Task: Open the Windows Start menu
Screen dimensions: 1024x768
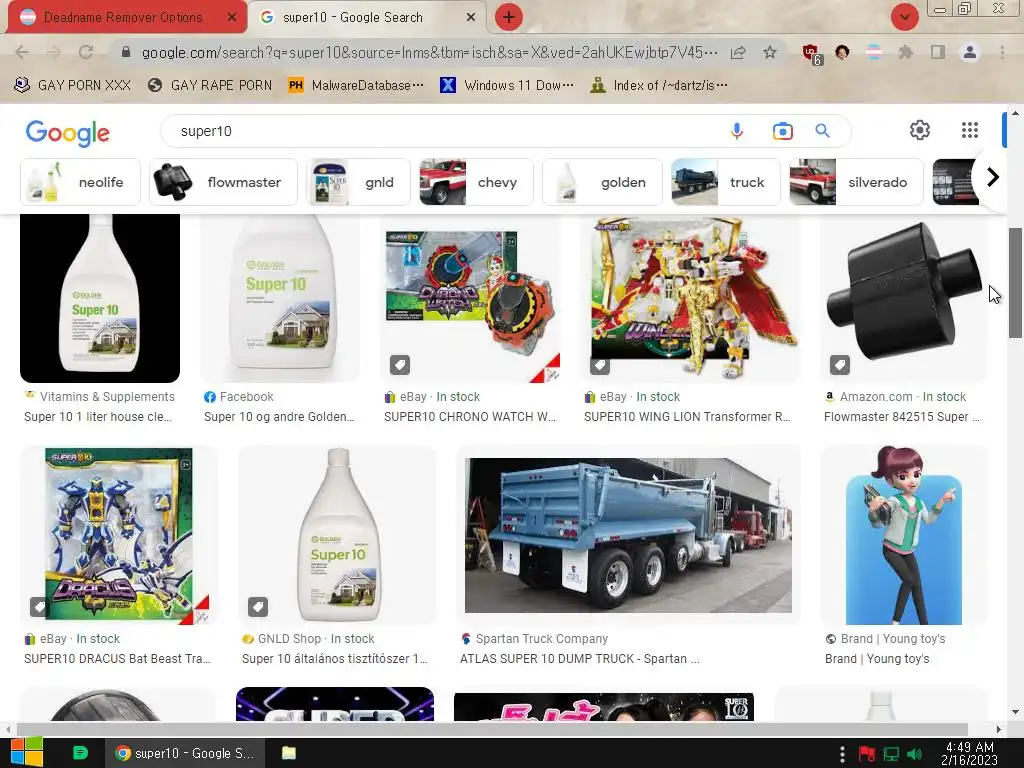Action: click(x=27, y=753)
